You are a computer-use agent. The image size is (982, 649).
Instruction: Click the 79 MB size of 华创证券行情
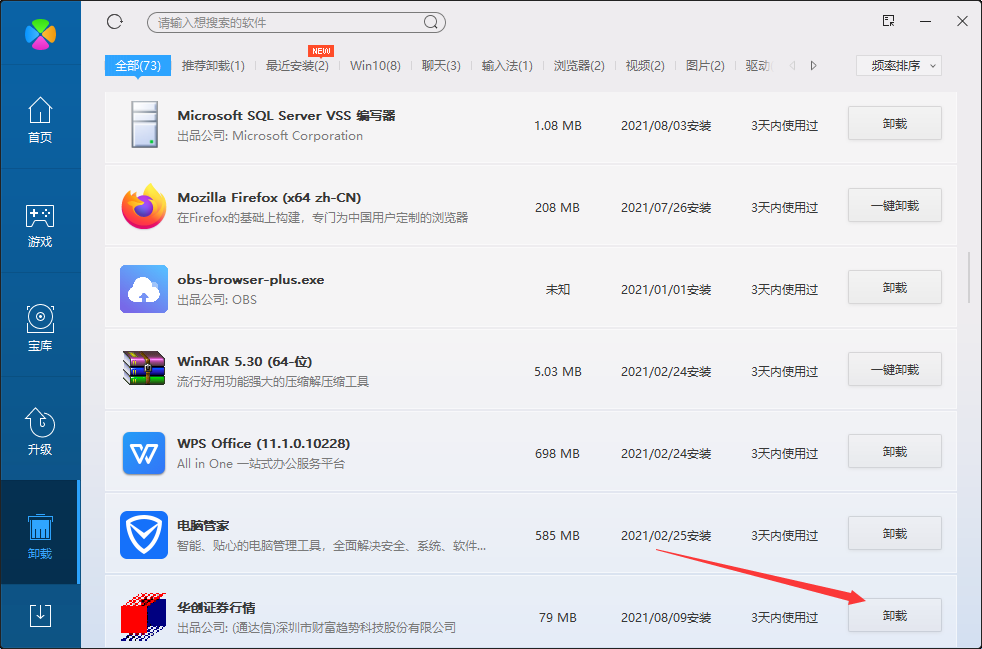[557, 618]
